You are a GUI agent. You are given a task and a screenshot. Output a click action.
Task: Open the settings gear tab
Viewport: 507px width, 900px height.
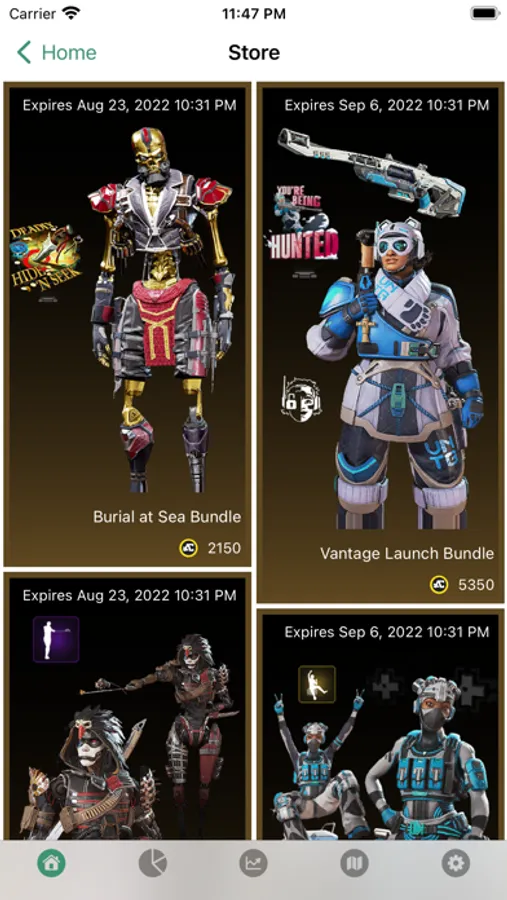[455, 863]
